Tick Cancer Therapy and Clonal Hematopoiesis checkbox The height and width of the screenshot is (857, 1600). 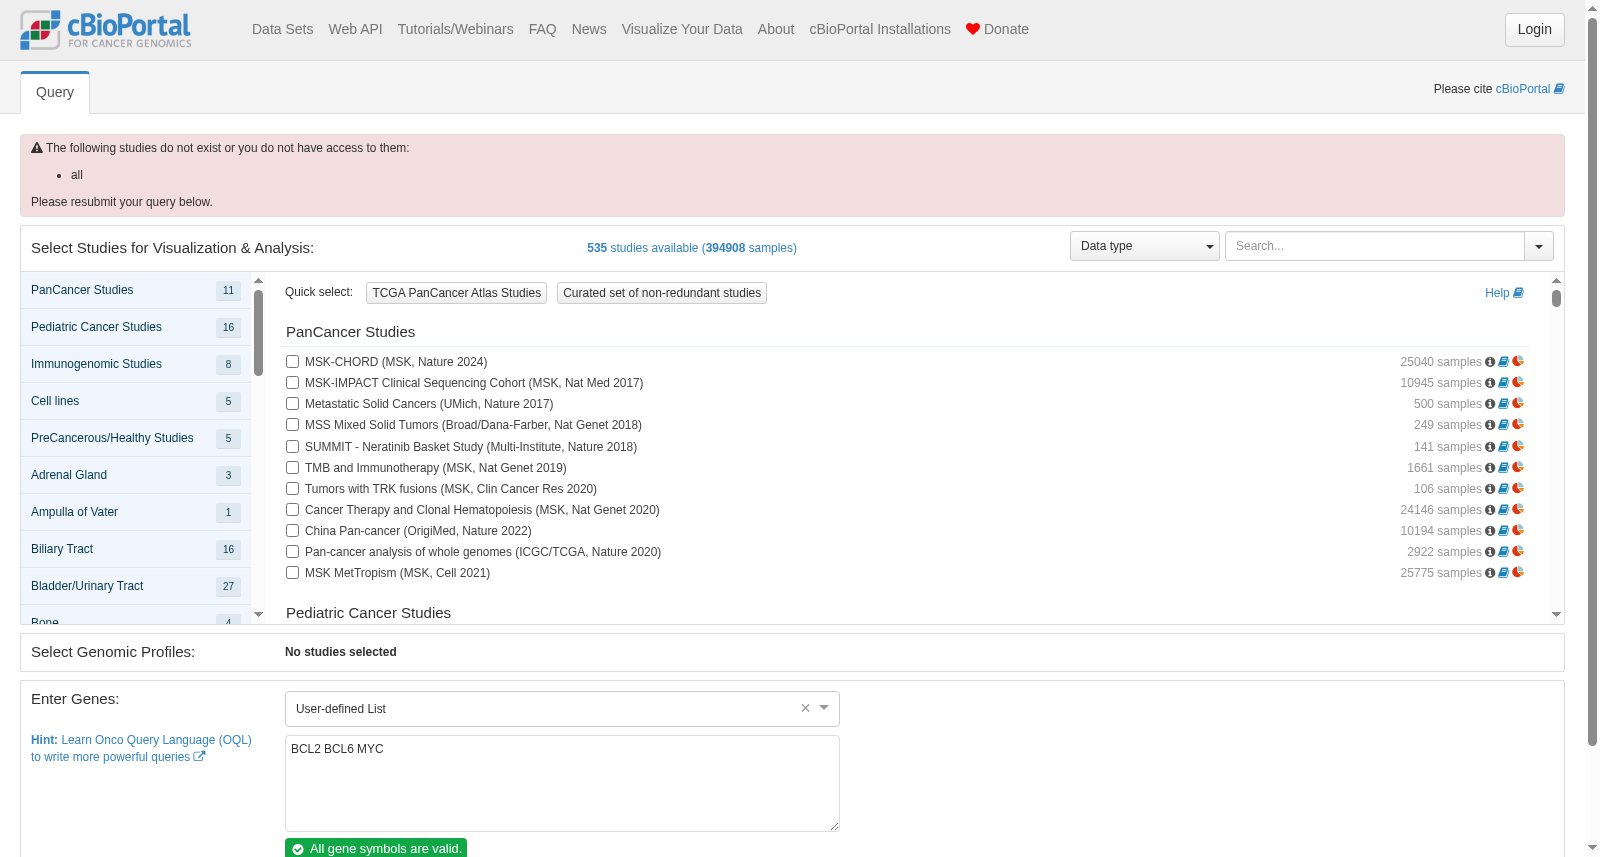pos(293,510)
